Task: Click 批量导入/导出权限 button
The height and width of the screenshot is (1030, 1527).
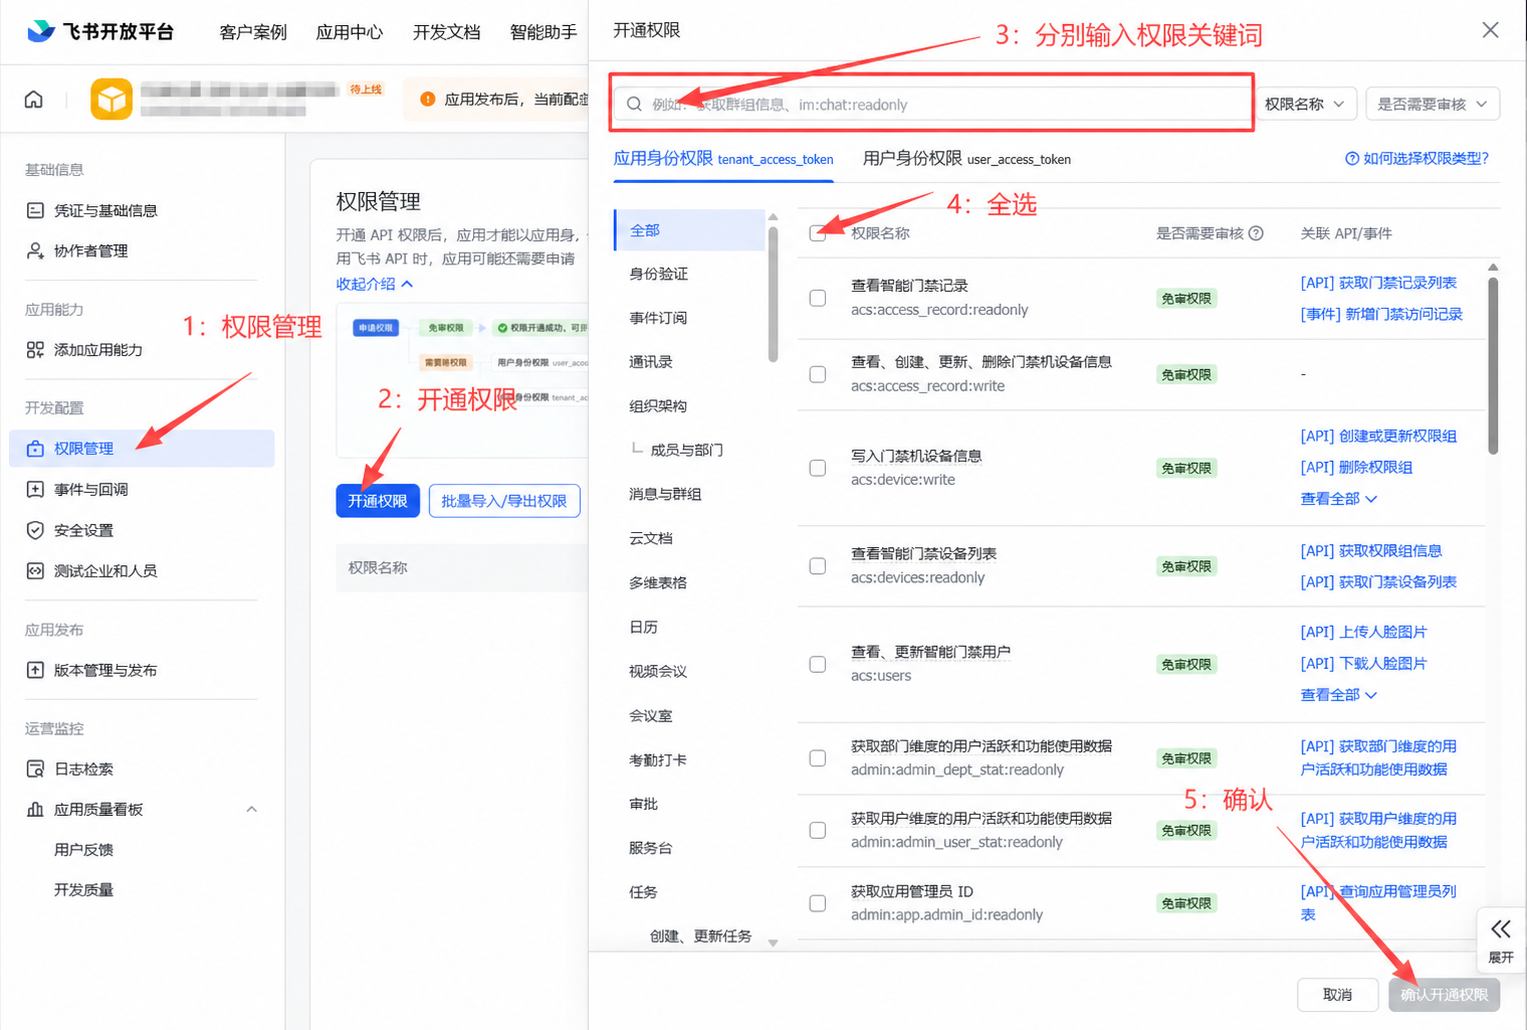Action: 504,500
